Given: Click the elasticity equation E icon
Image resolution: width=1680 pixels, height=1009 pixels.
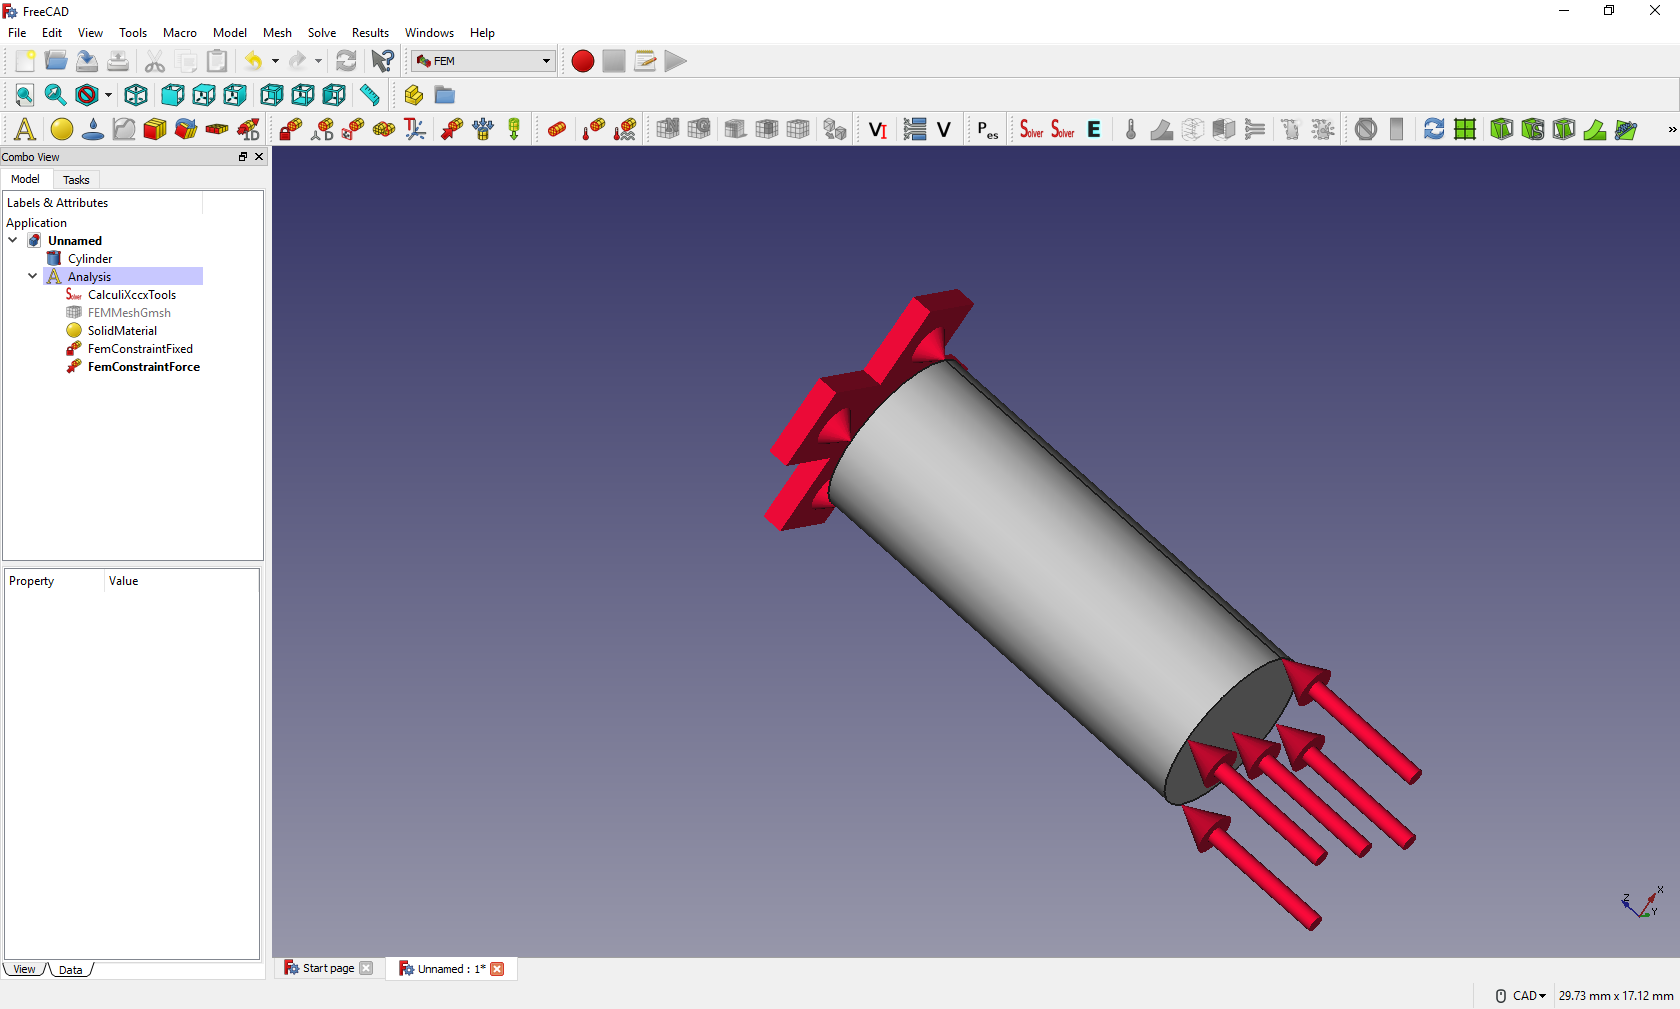Looking at the screenshot, I should (x=1094, y=129).
